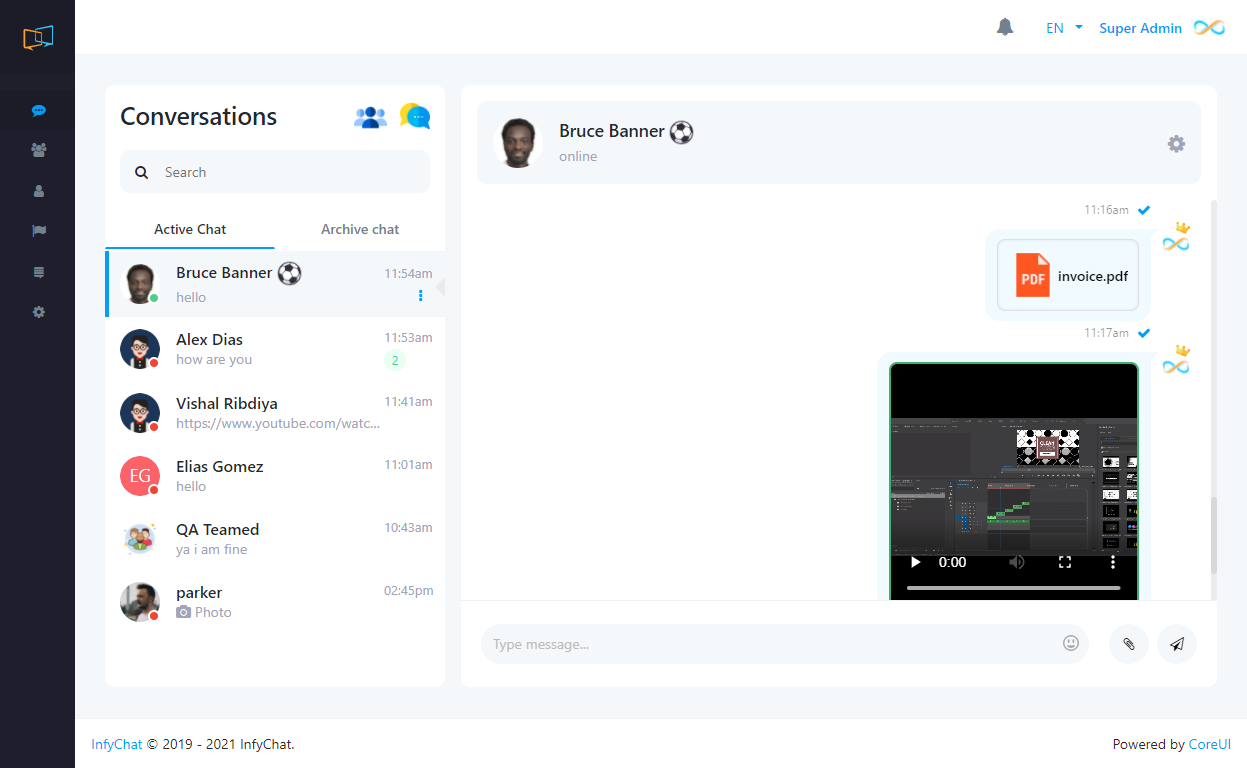Open the users group icon in sidebar

[x=39, y=150]
